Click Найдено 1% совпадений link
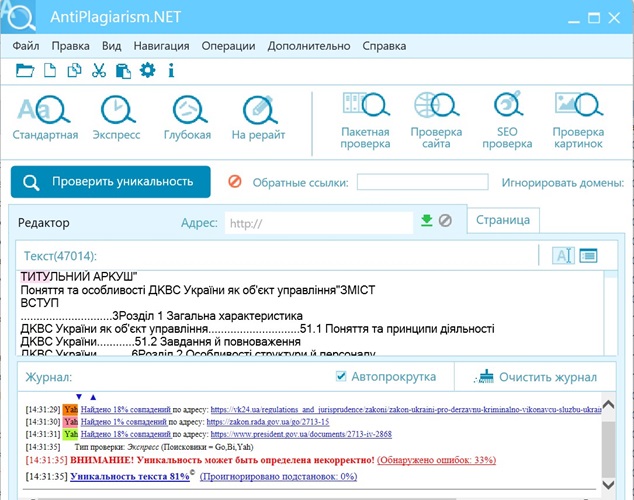Viewport: 634px width, 500px height. point(124,422)
